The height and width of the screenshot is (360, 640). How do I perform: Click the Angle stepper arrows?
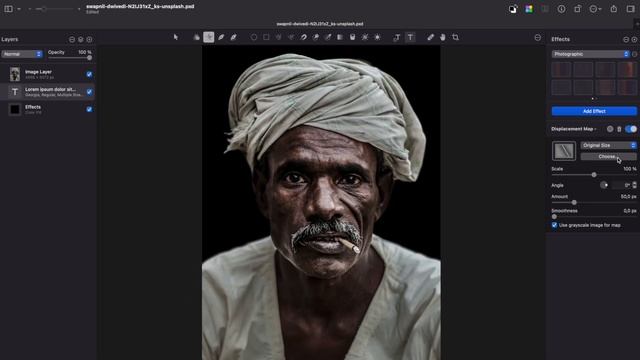(634, 185)
